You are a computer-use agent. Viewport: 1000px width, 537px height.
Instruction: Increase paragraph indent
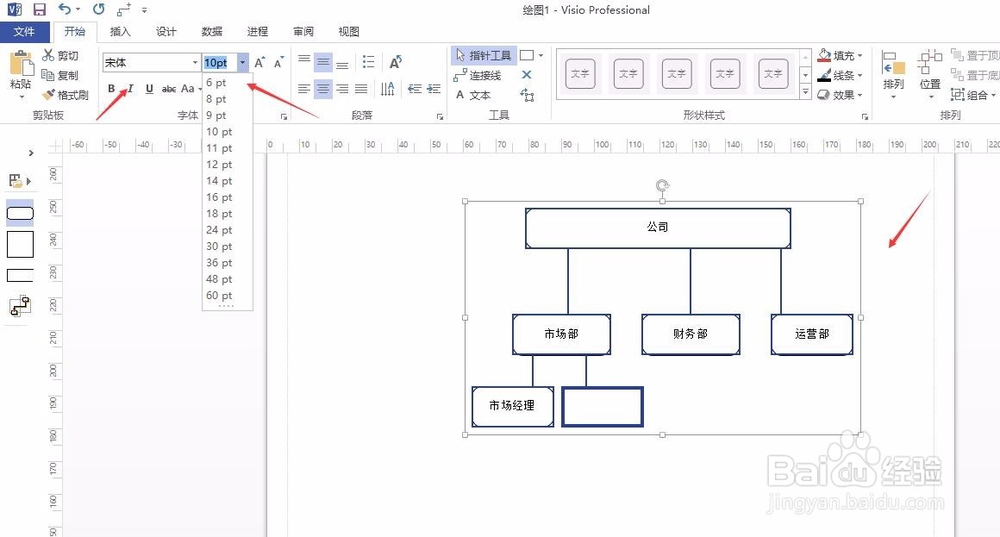(x=434, y=89)
